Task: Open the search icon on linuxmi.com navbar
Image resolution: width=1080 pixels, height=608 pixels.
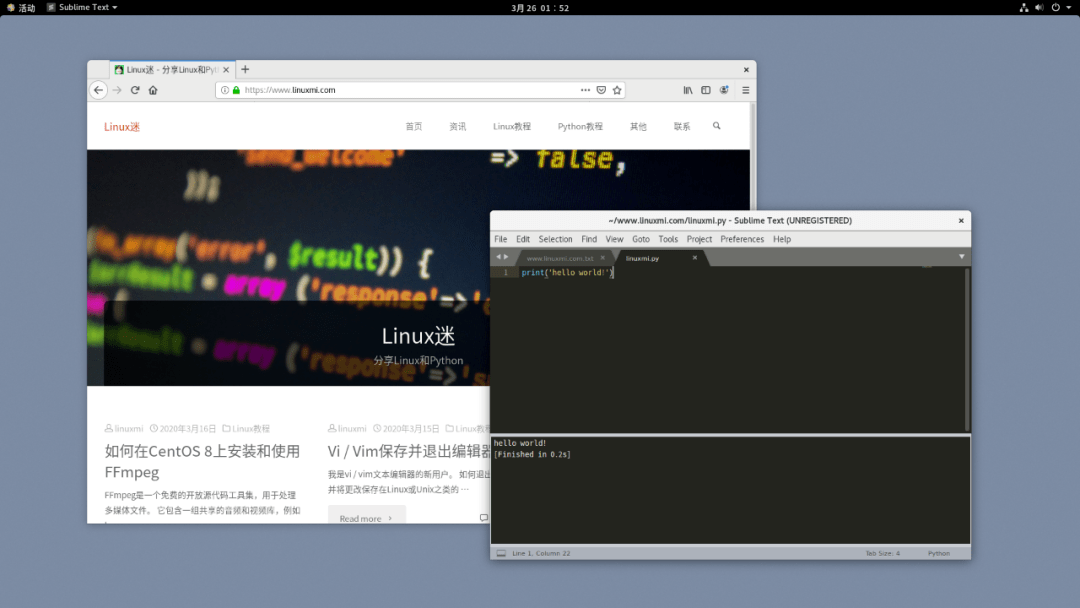Action: 716,126
